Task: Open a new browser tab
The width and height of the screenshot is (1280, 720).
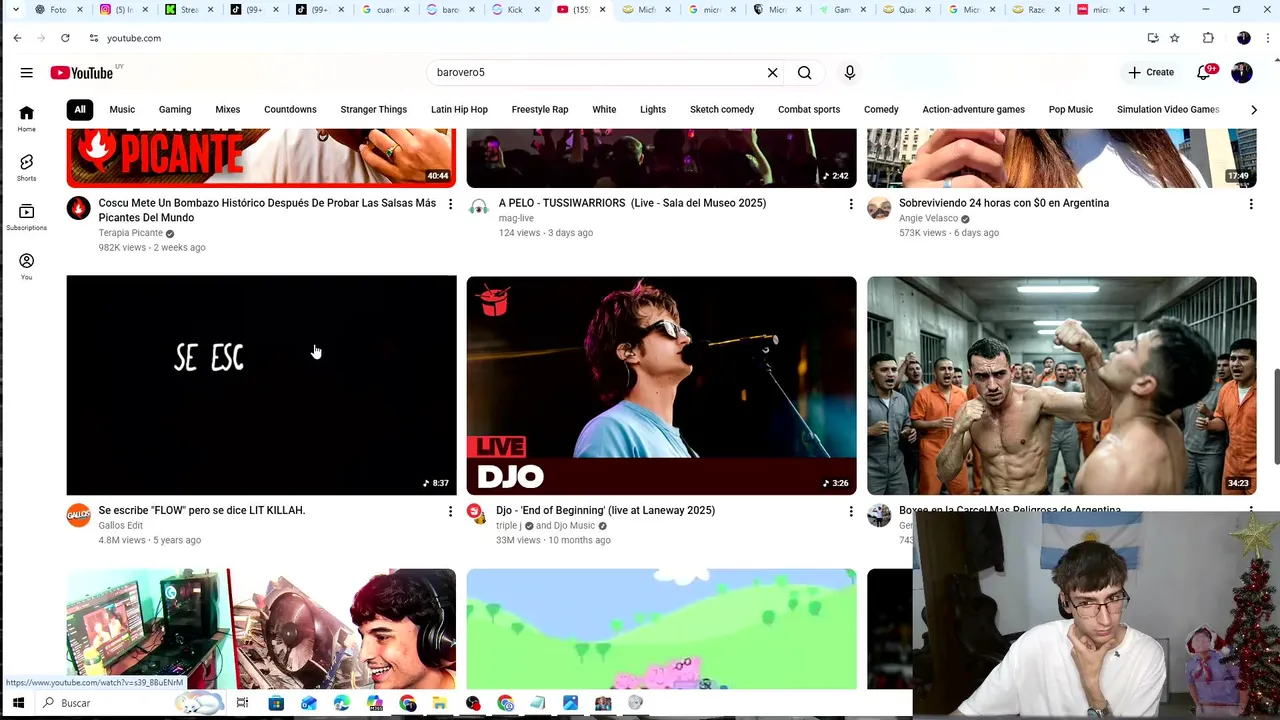Action: coord(1146,10)
